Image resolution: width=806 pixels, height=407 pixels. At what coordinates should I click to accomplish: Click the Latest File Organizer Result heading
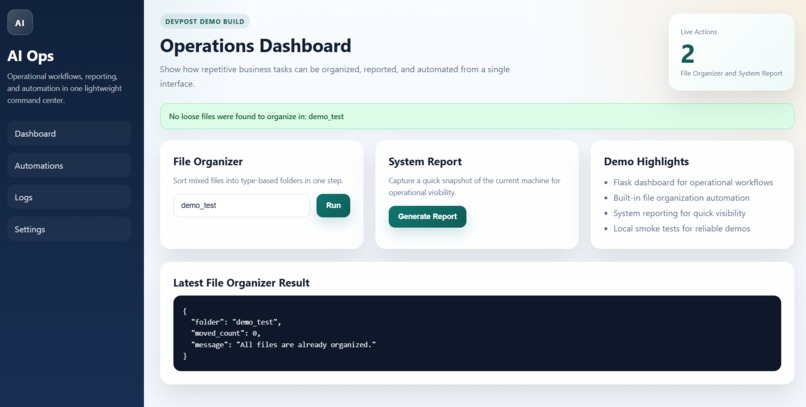pyautogui.click(x=241, y=283)
